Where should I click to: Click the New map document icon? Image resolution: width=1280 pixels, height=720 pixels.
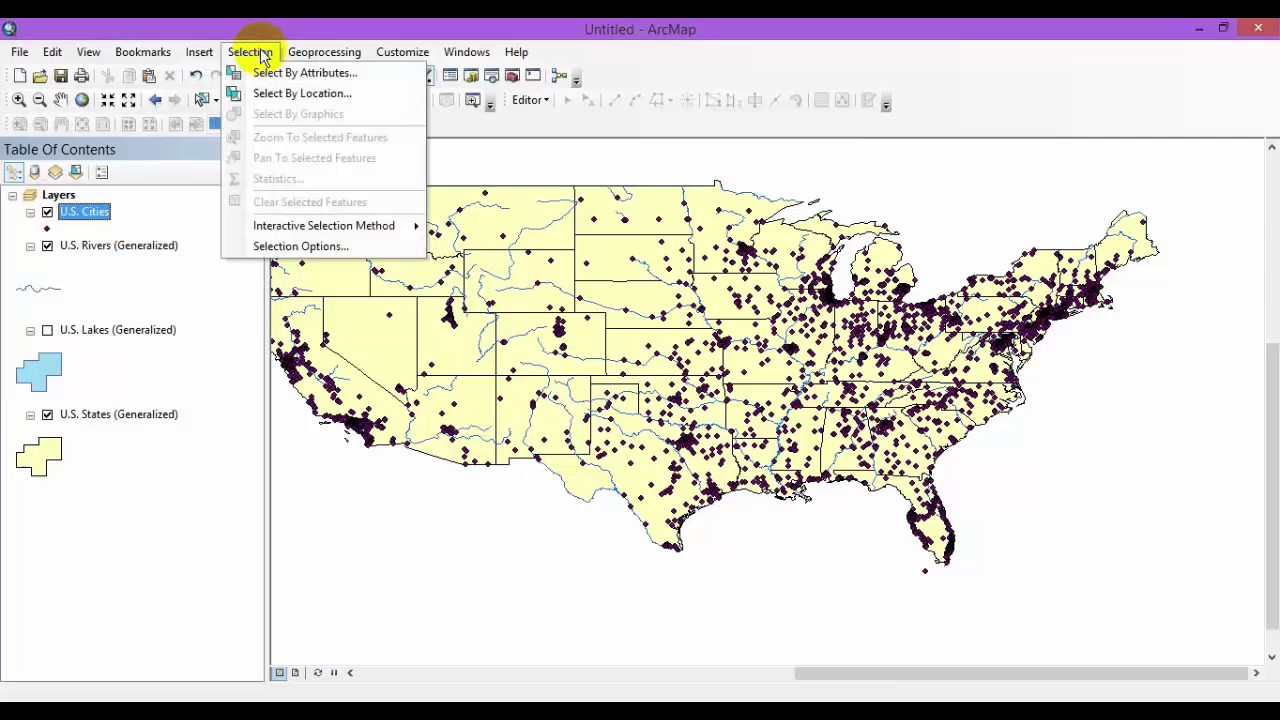point(20,76)
